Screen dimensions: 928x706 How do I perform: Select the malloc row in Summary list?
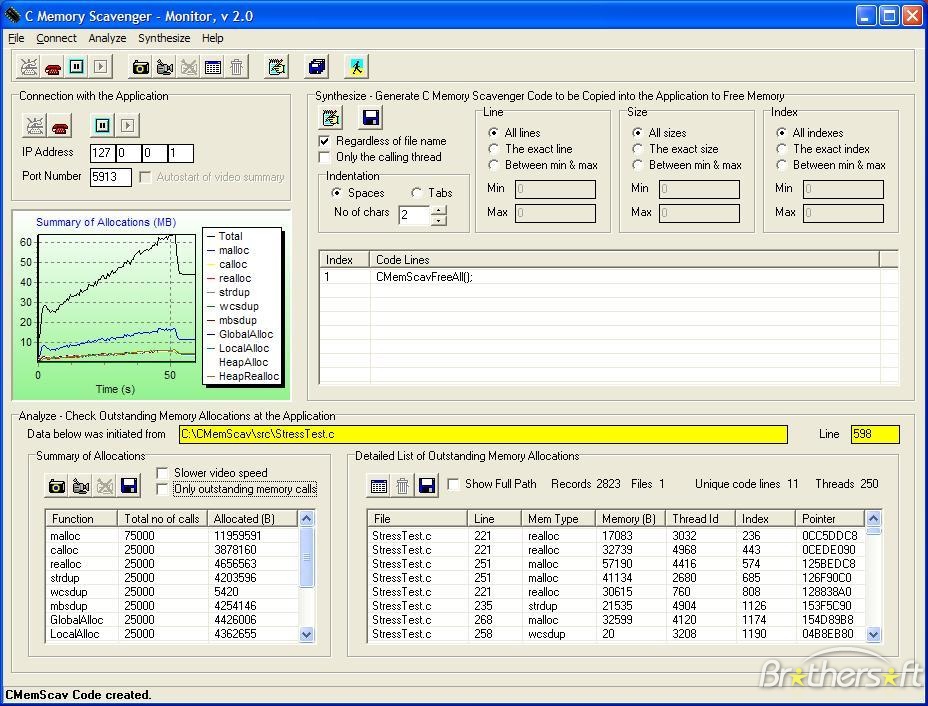(173, 536)
